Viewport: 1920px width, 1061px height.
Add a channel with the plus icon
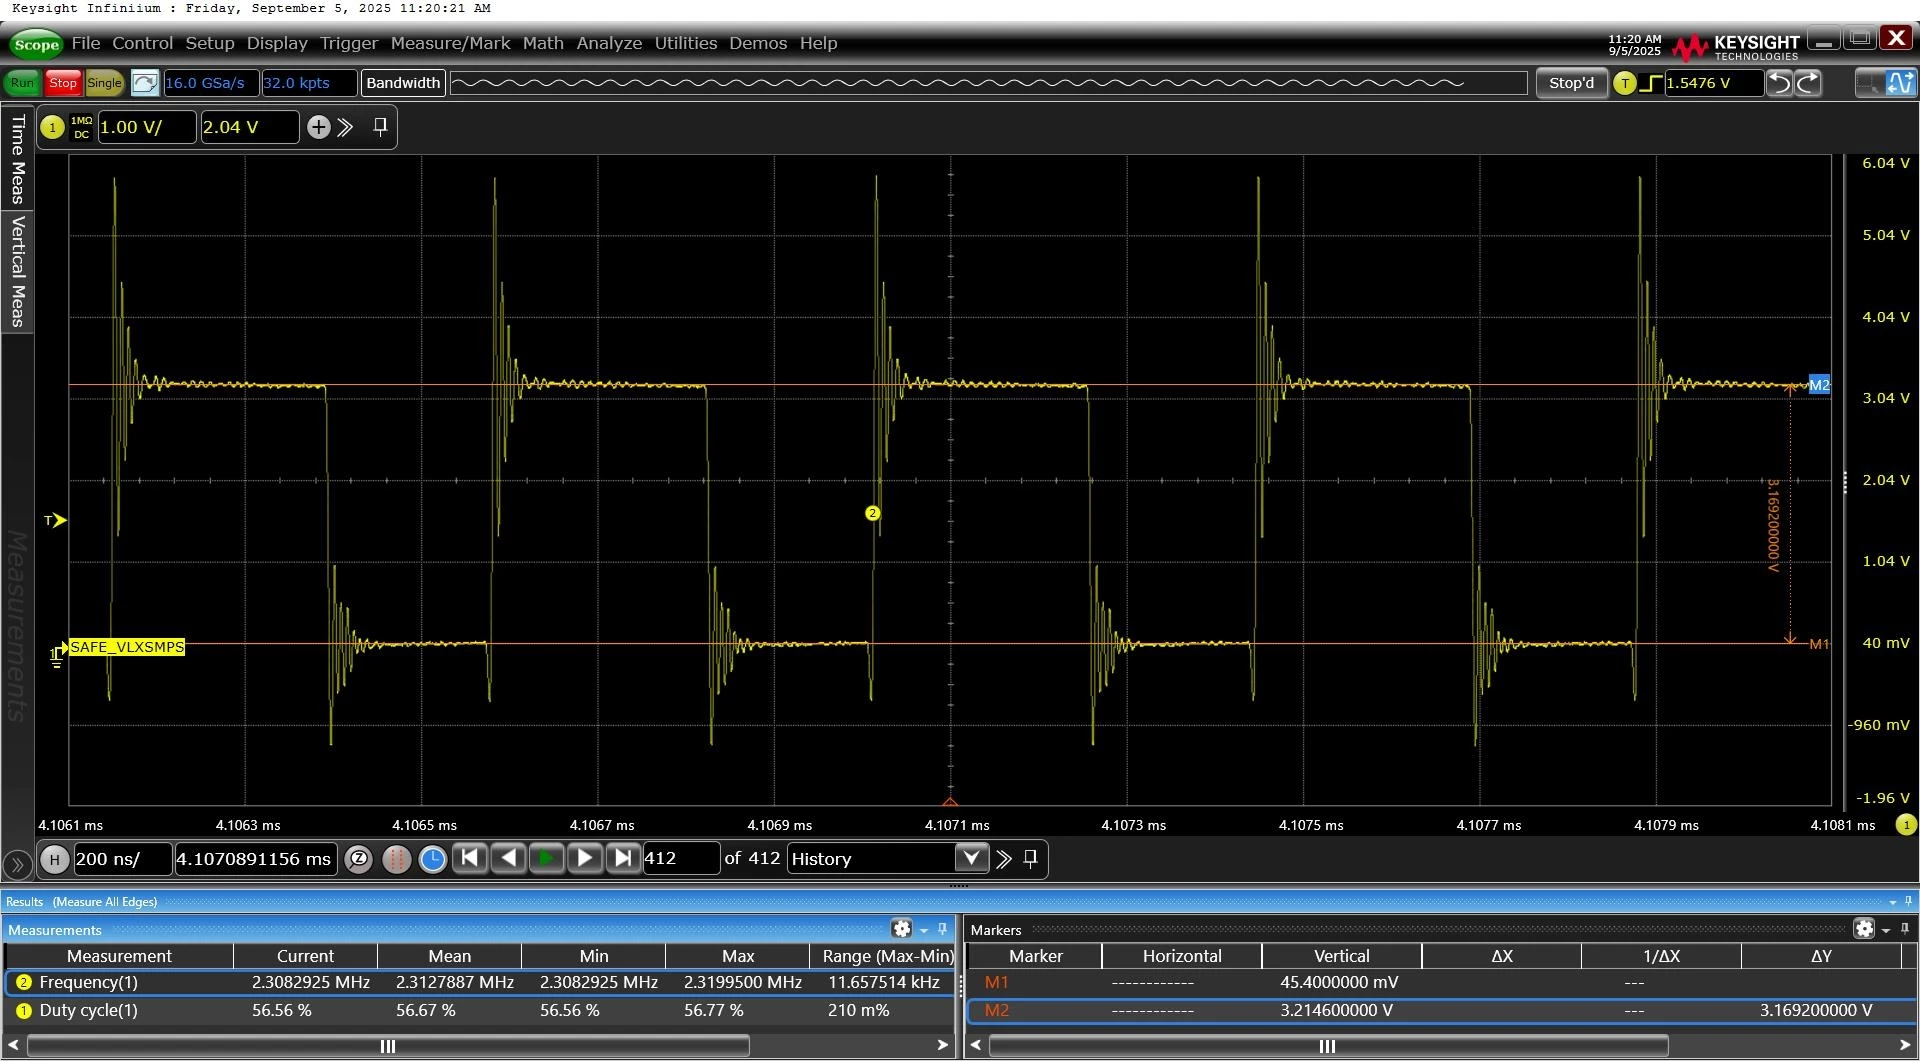318,127
